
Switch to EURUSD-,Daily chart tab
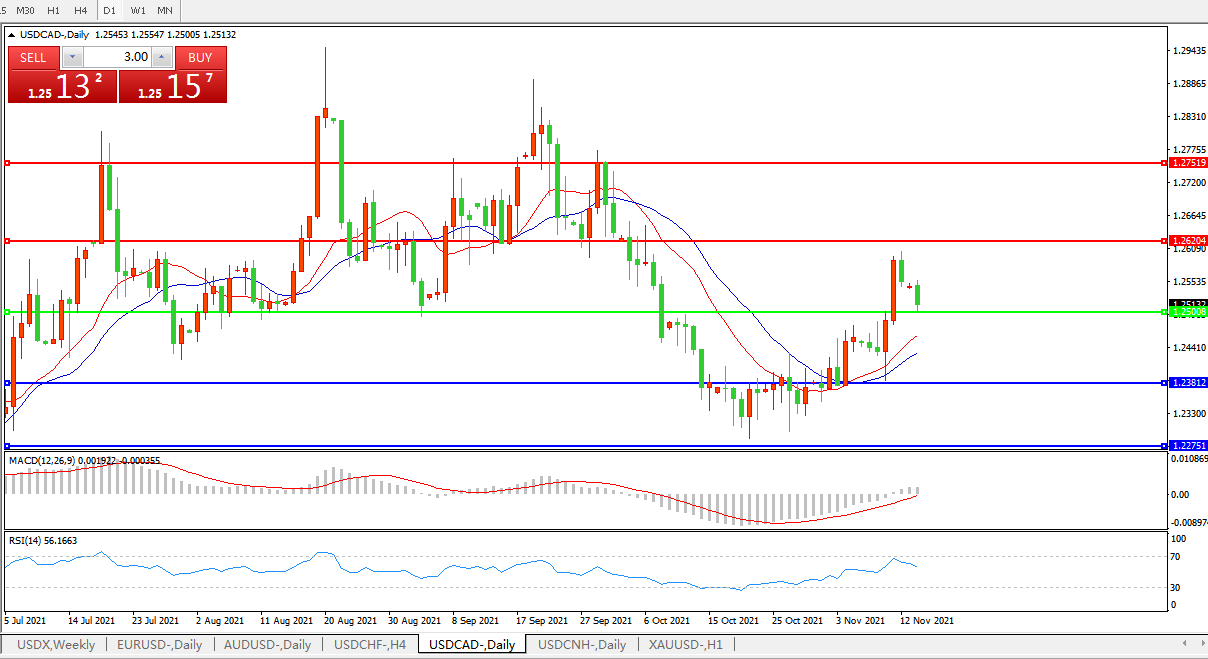click(159, 645)
